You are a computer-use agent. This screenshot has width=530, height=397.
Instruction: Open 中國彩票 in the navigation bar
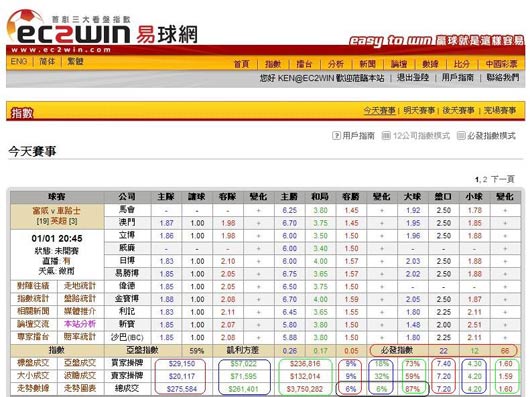[502, 64]
